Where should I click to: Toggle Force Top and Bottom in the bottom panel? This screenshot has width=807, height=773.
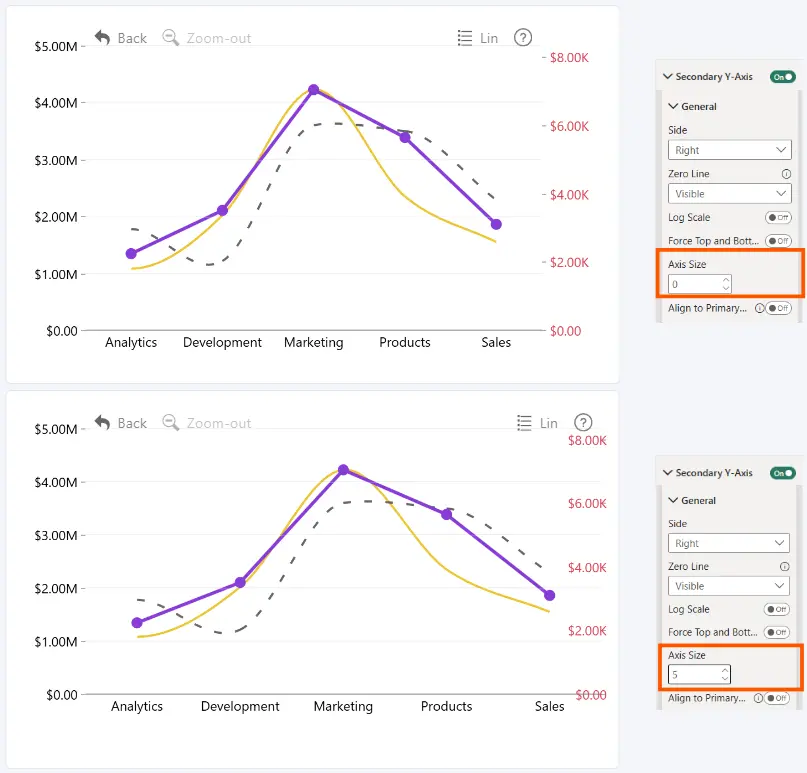pos(777,632)
